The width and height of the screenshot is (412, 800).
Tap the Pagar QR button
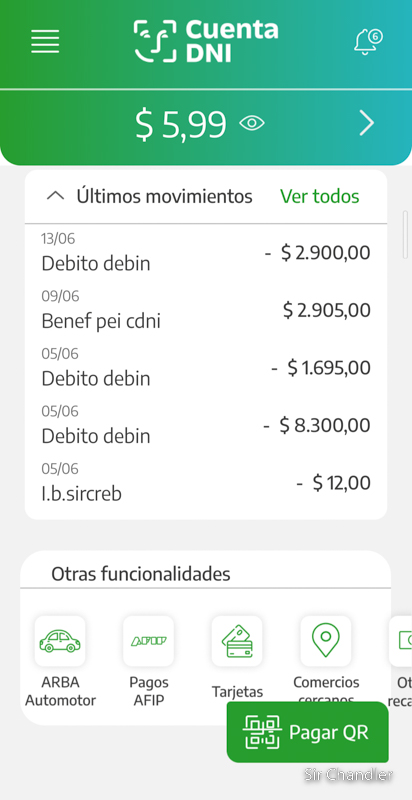point(307,732)
